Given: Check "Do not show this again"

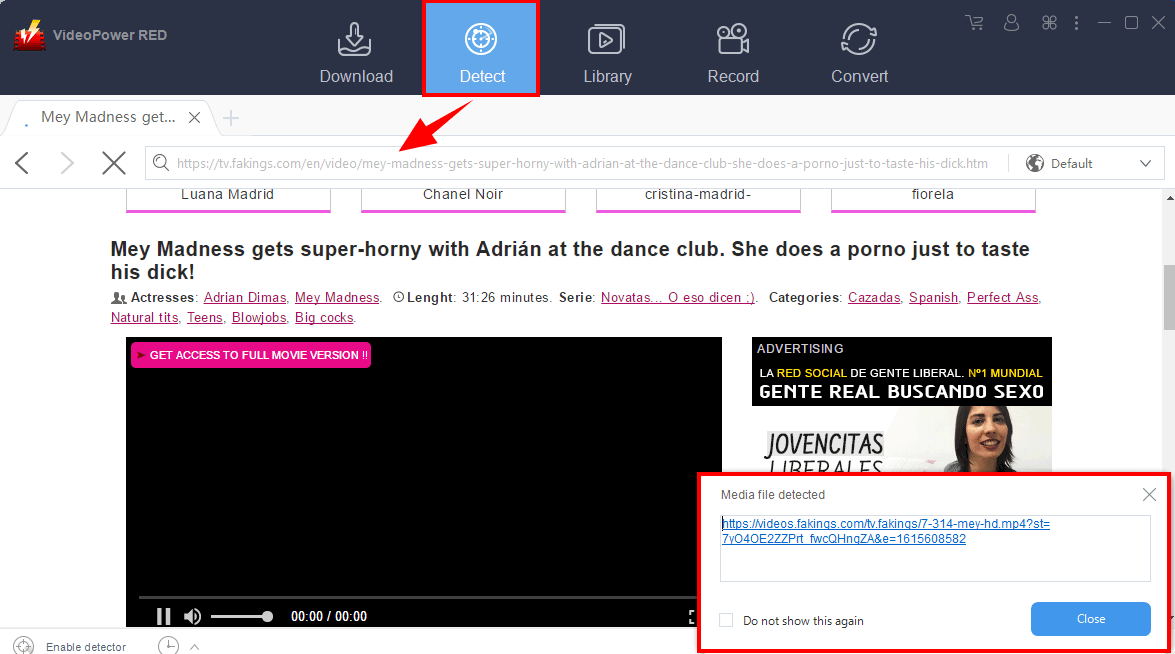Looking at the screenshot, I should coord(726,620).
